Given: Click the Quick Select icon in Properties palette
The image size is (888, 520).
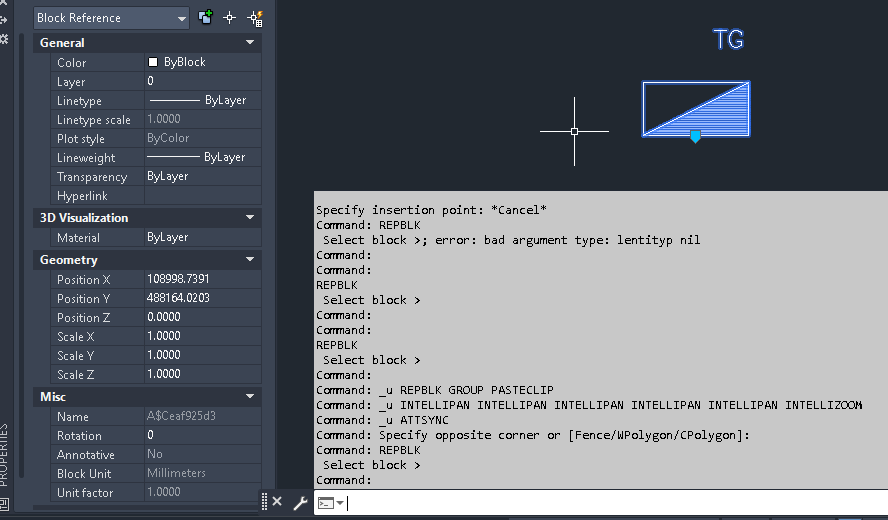Looking at the screenshot, I should (x=255, y=18).
